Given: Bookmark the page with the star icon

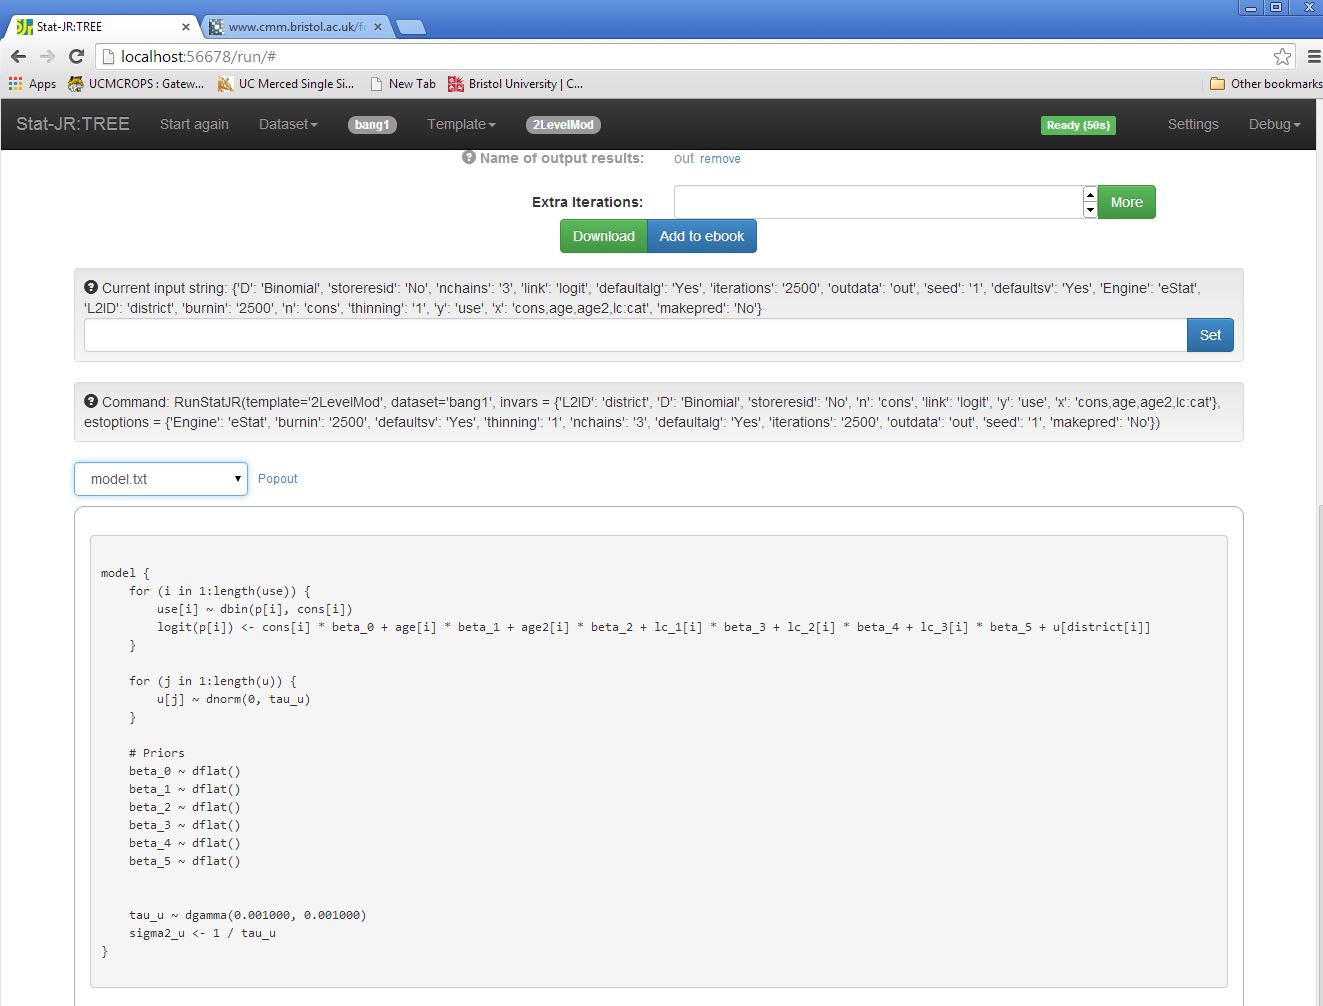Looking at the screenshot, I should [1282, 57].
